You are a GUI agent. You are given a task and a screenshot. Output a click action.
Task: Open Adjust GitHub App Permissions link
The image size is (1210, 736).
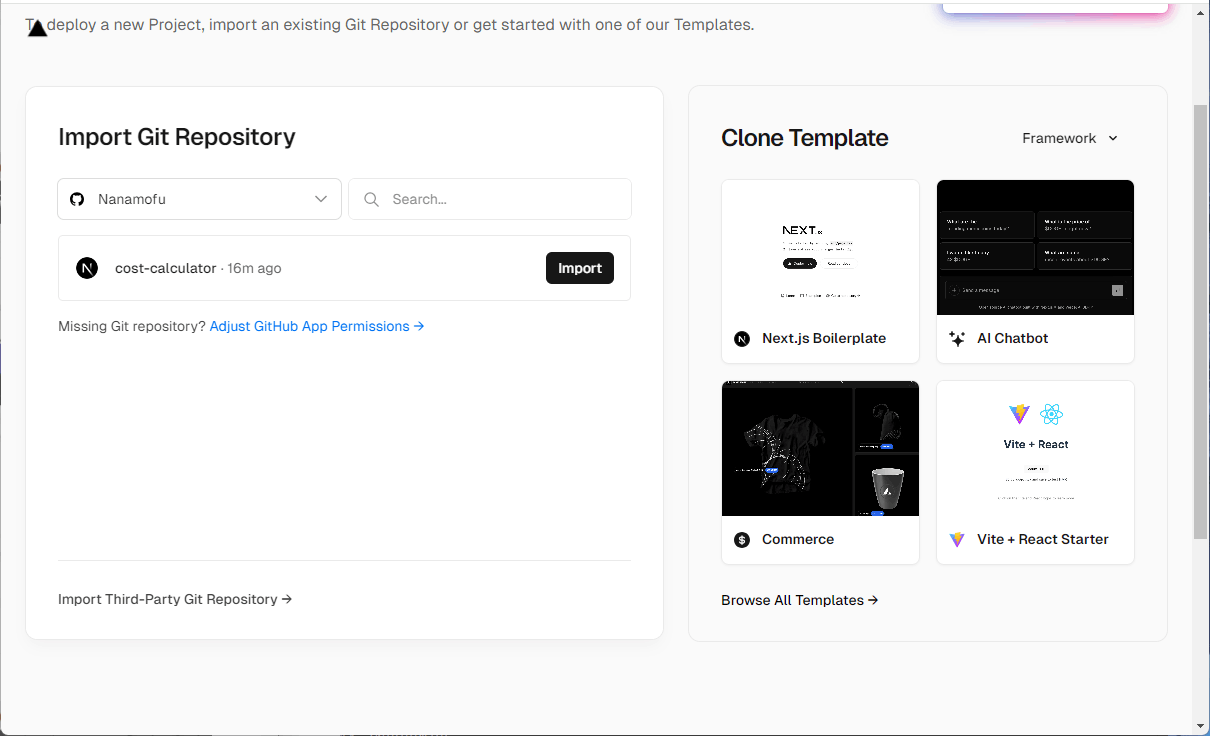[x=317, y=326]
